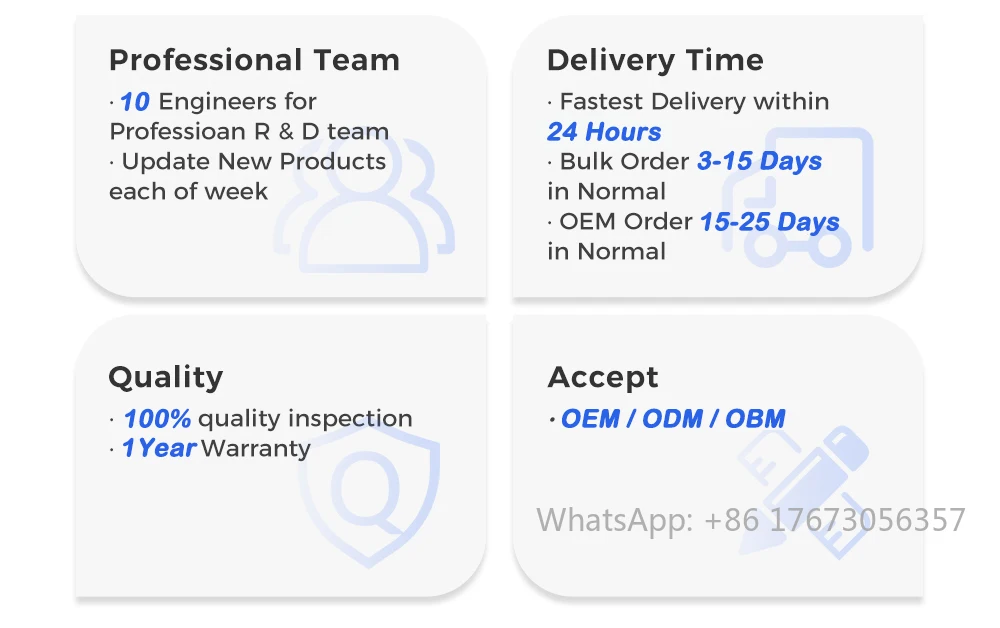Click the blue "10" engineers number

coord(134,101)
